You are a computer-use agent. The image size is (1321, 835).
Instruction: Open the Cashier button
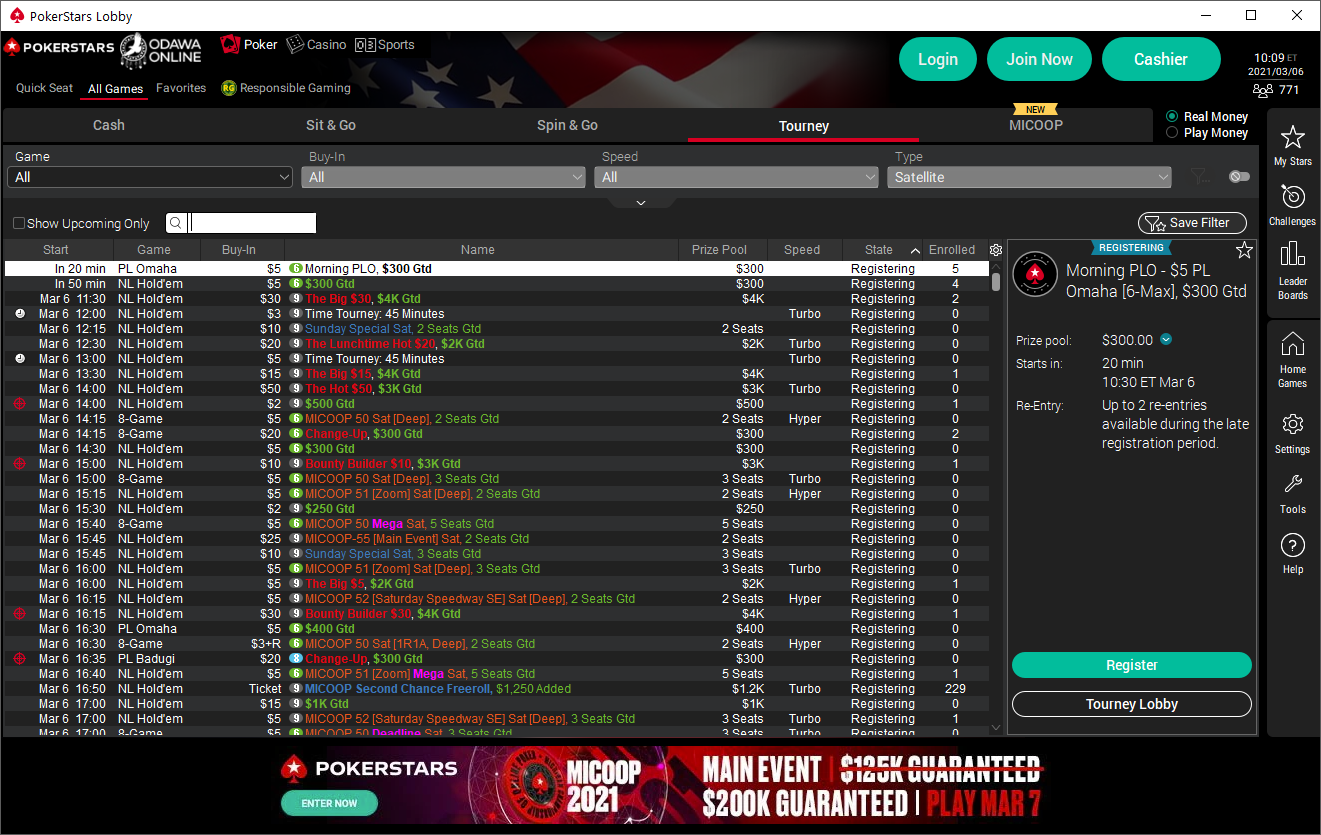pos(1161,59)
